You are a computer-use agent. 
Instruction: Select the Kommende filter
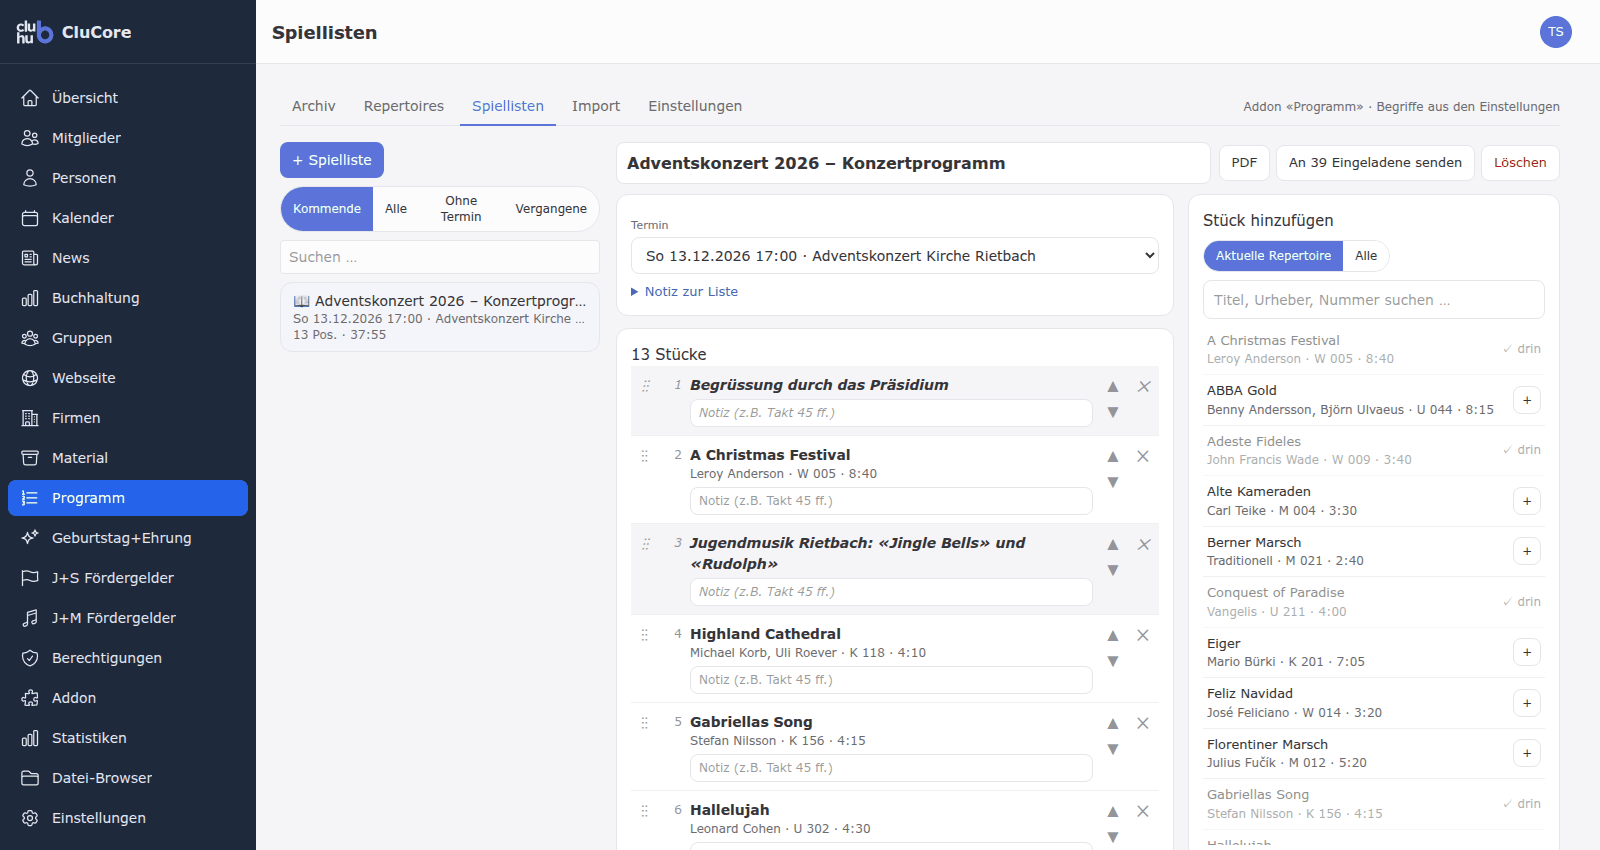tap(327, 209)
